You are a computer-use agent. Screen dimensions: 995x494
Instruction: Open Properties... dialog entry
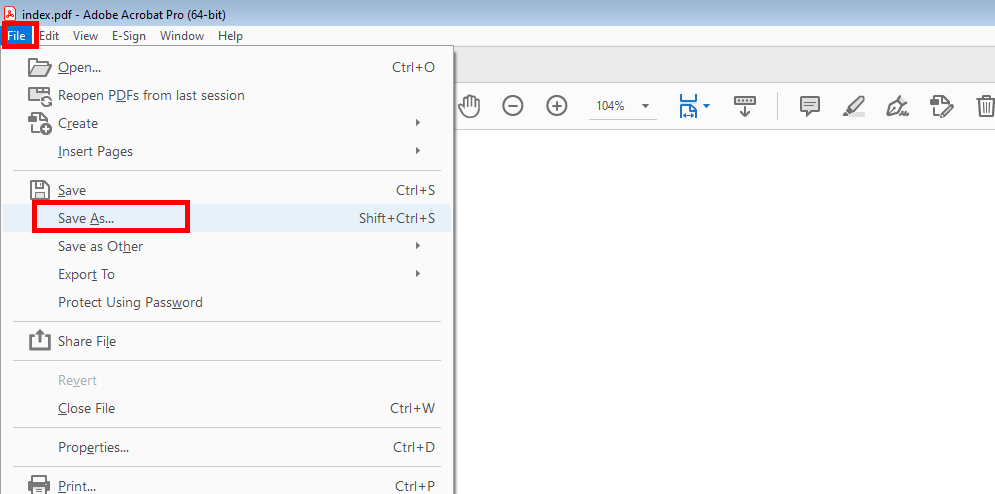point(227,447)
